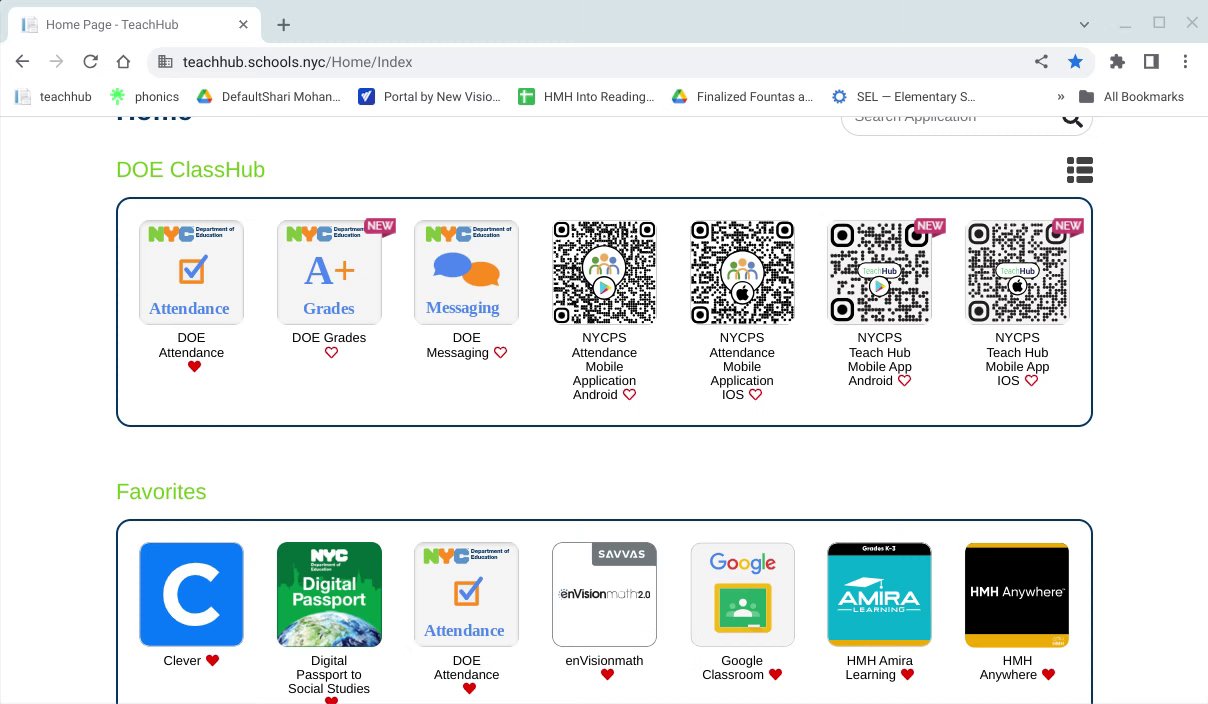Toggle the browser side panel icon
The width and height of the screenshot is (1208, 704).
pyautogui.click(x=1151, y=62)
